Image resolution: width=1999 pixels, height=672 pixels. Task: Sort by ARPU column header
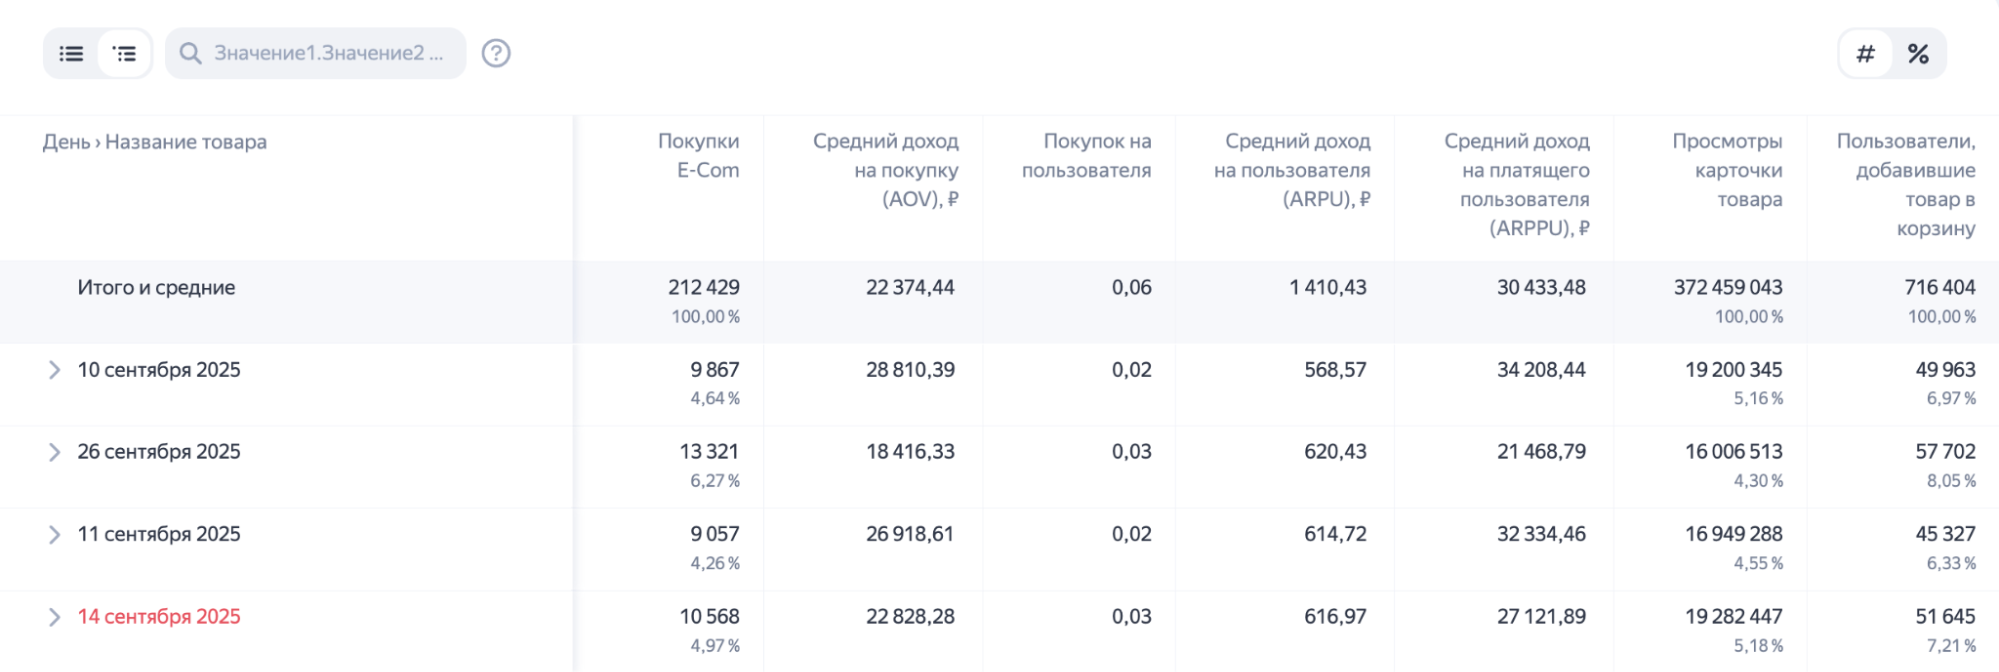(x=1292, y=170)
